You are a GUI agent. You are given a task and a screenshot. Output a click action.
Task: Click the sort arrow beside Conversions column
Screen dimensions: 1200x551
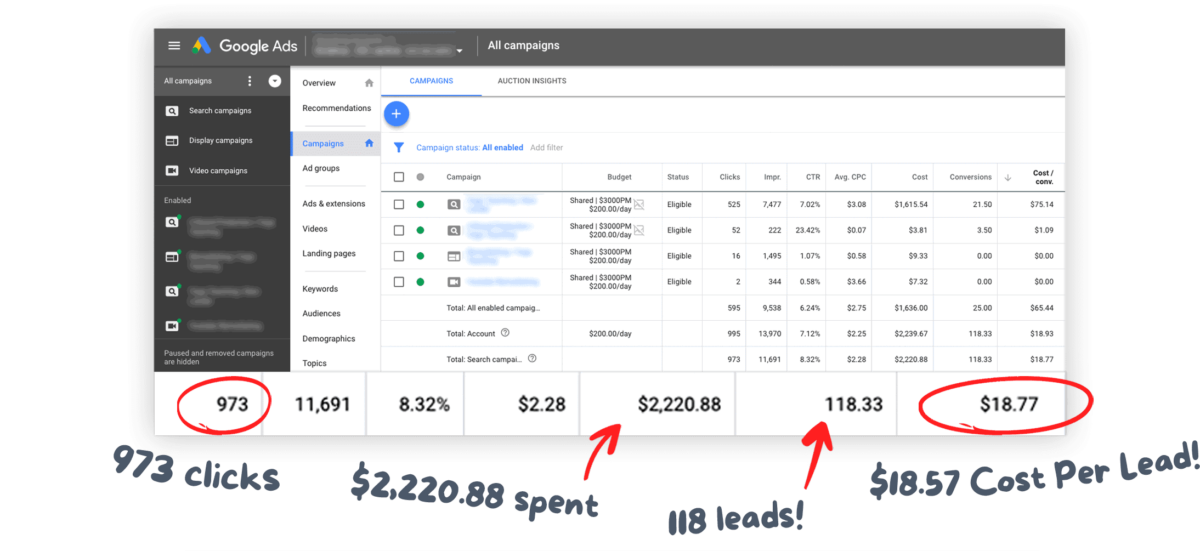click(x=1007, y=177)
